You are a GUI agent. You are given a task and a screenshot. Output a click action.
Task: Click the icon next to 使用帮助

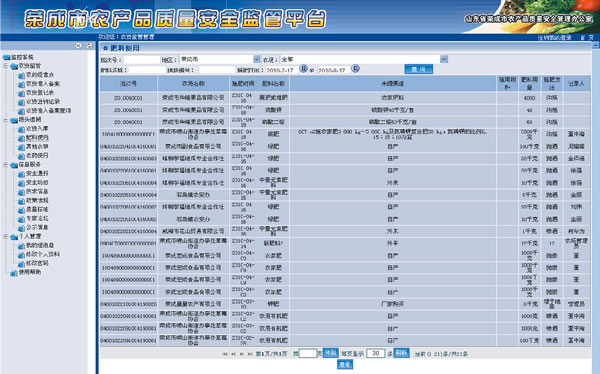(x=14, y=273)
